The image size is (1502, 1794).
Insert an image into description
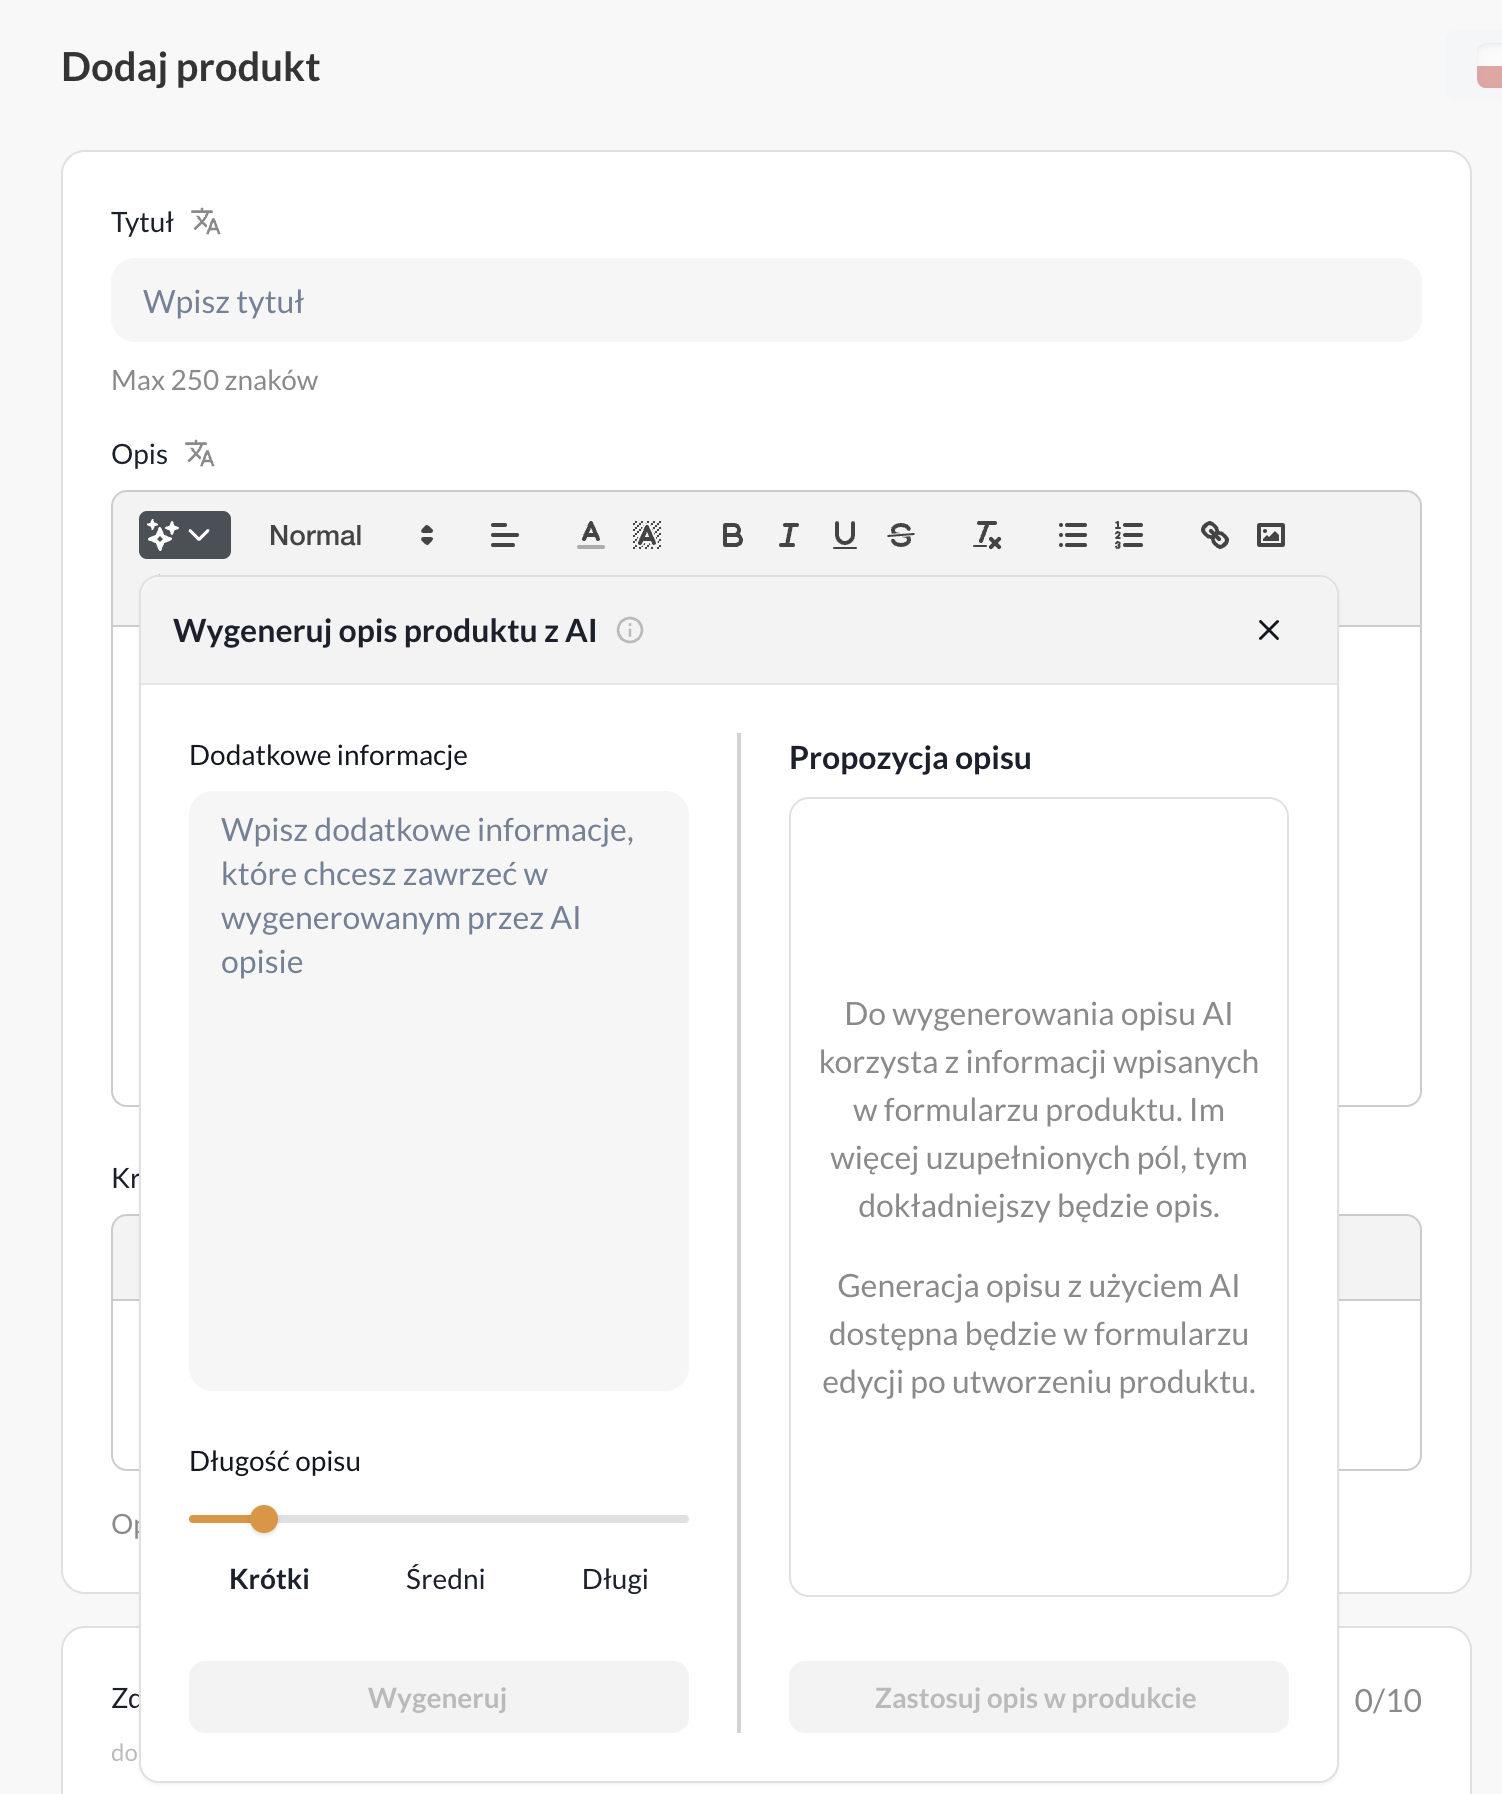(x=1270, y=535)
